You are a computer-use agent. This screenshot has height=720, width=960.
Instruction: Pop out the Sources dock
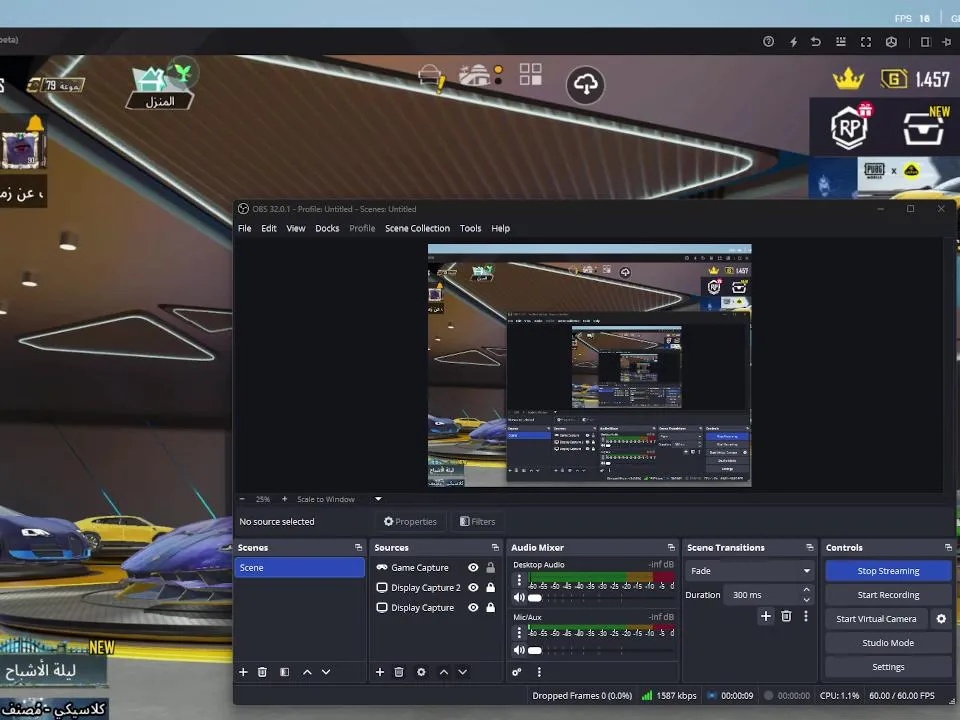pos(495,547)
